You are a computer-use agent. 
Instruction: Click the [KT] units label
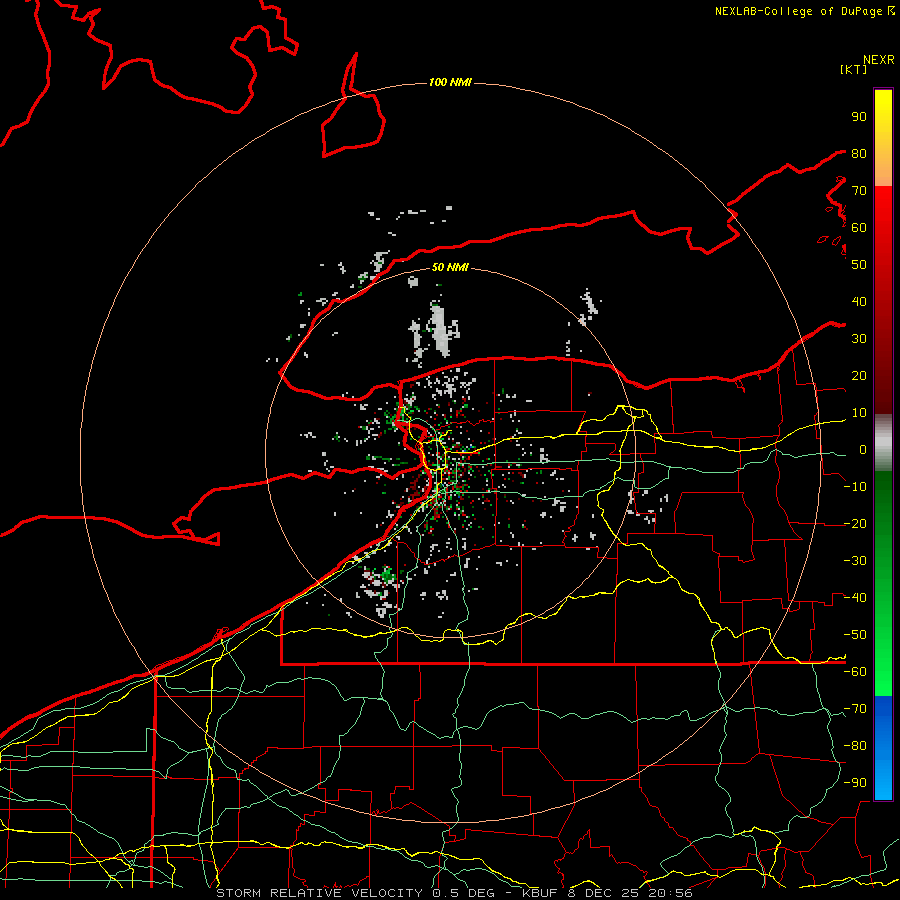pos(853,69)
